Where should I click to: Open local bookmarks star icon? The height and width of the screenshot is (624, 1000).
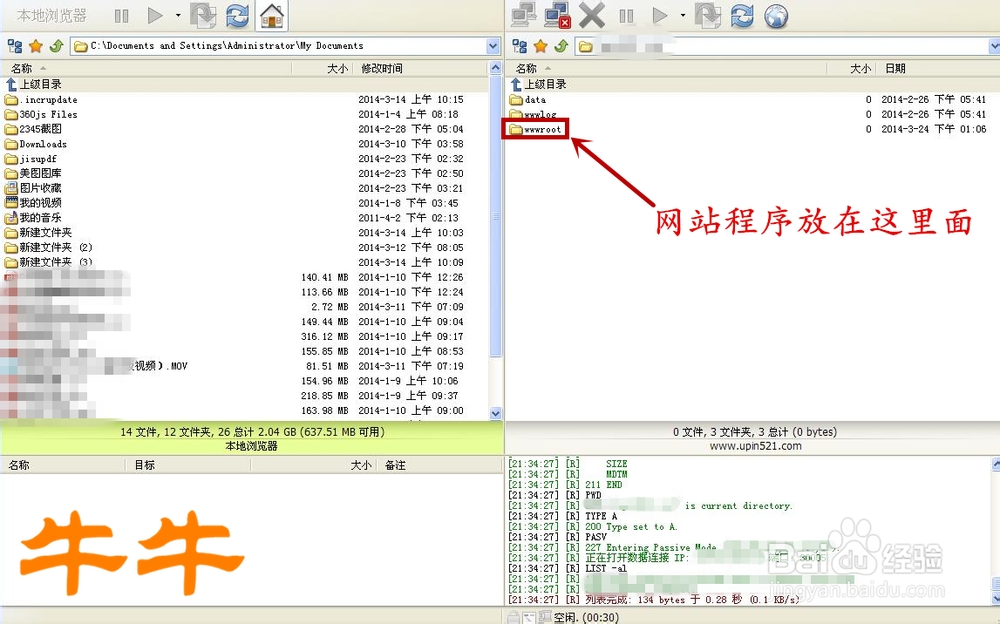pos(36,46)
